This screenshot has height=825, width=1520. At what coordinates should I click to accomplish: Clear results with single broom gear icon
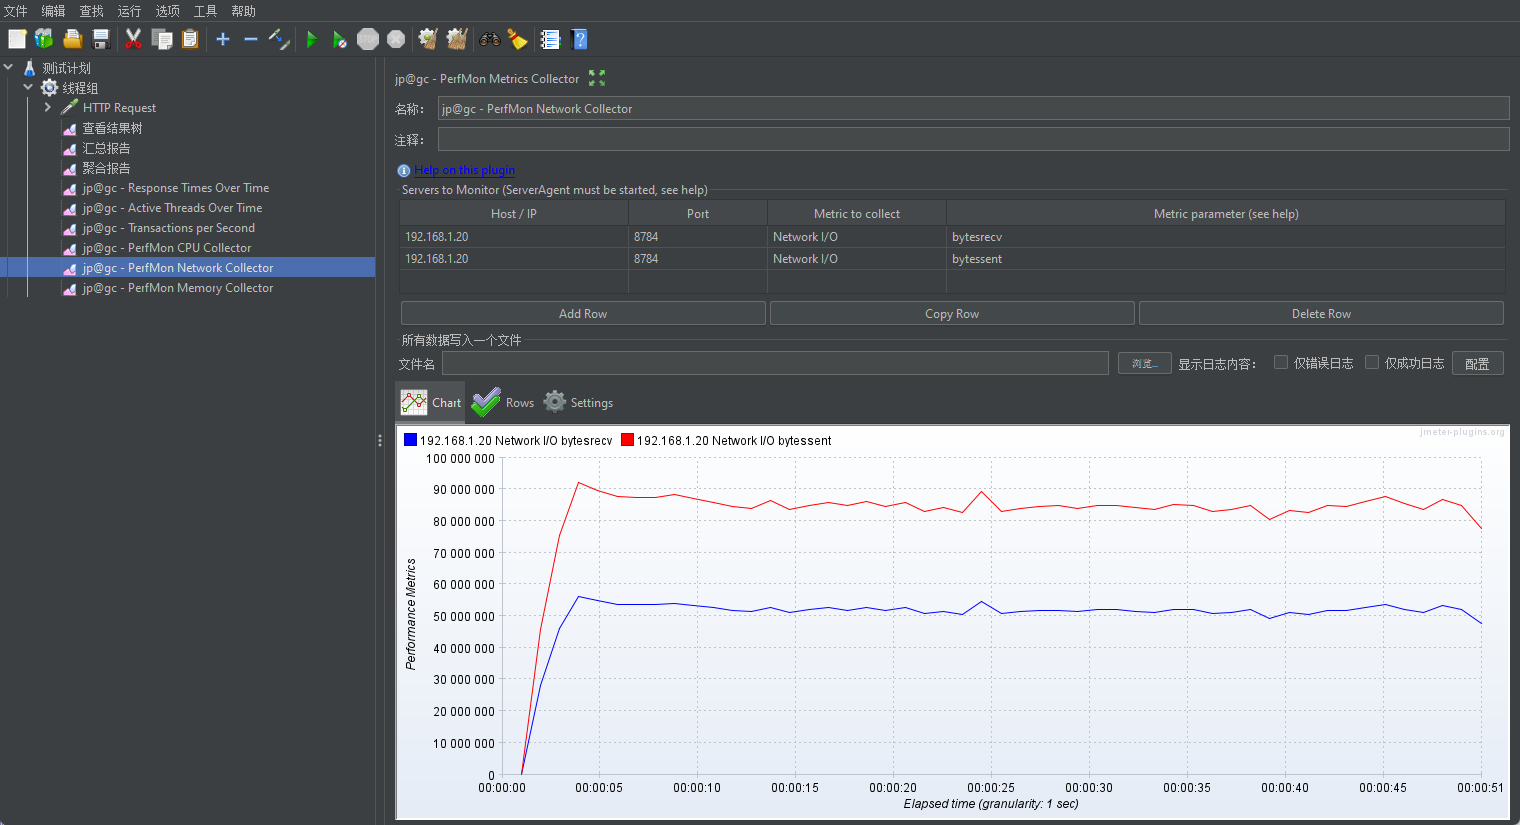tap(428, 39)
